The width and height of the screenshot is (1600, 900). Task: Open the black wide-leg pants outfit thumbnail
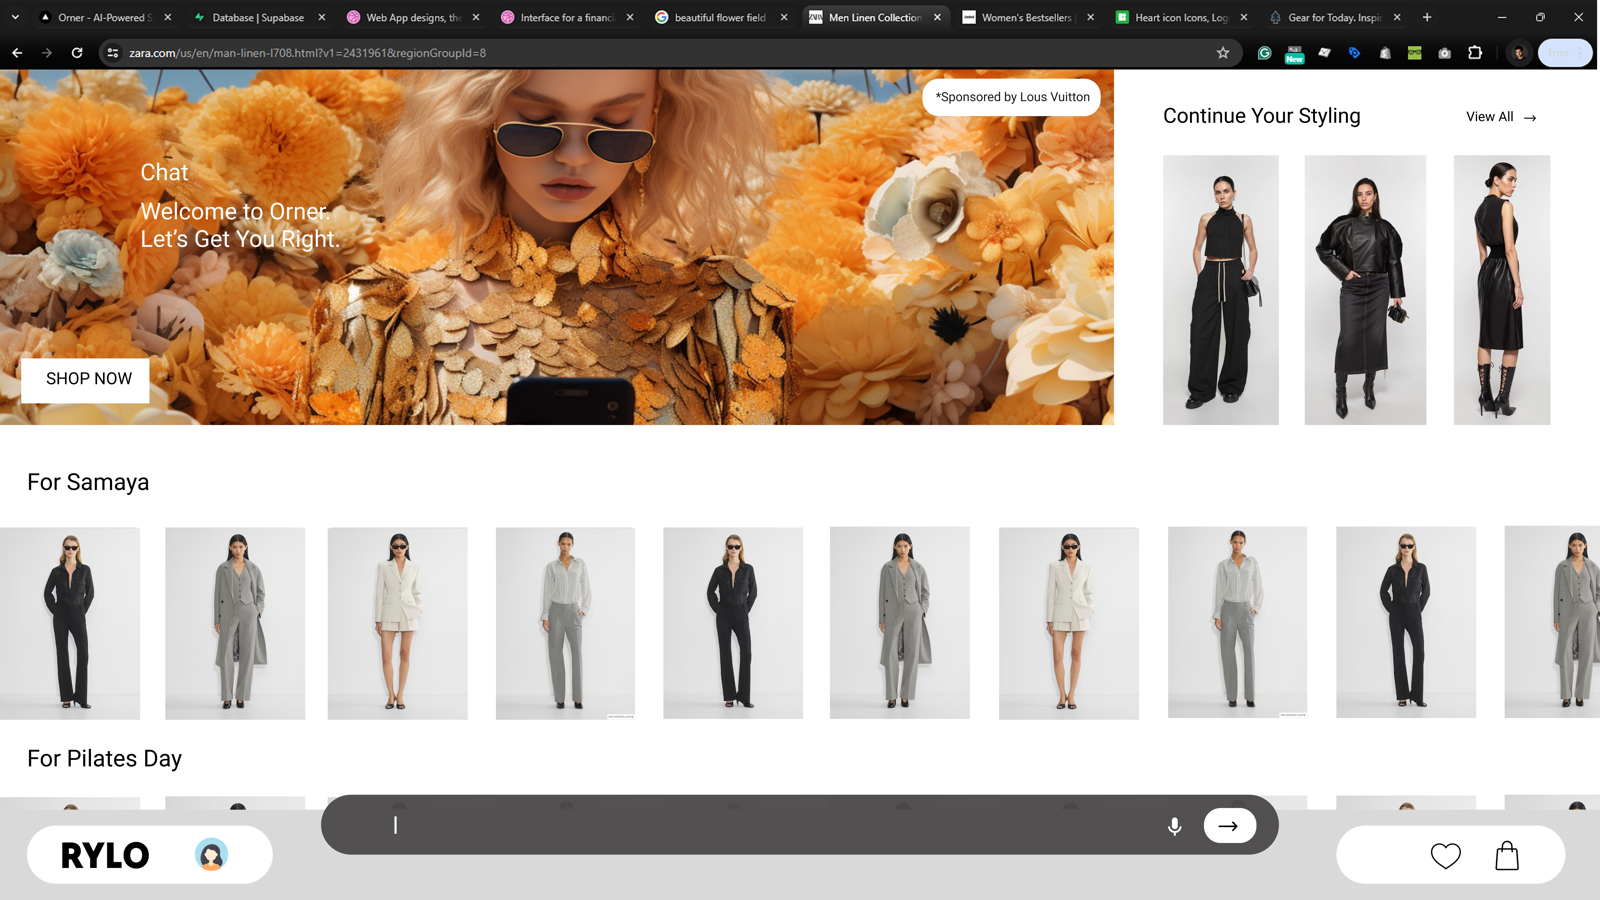click(x=1220, y=290)
